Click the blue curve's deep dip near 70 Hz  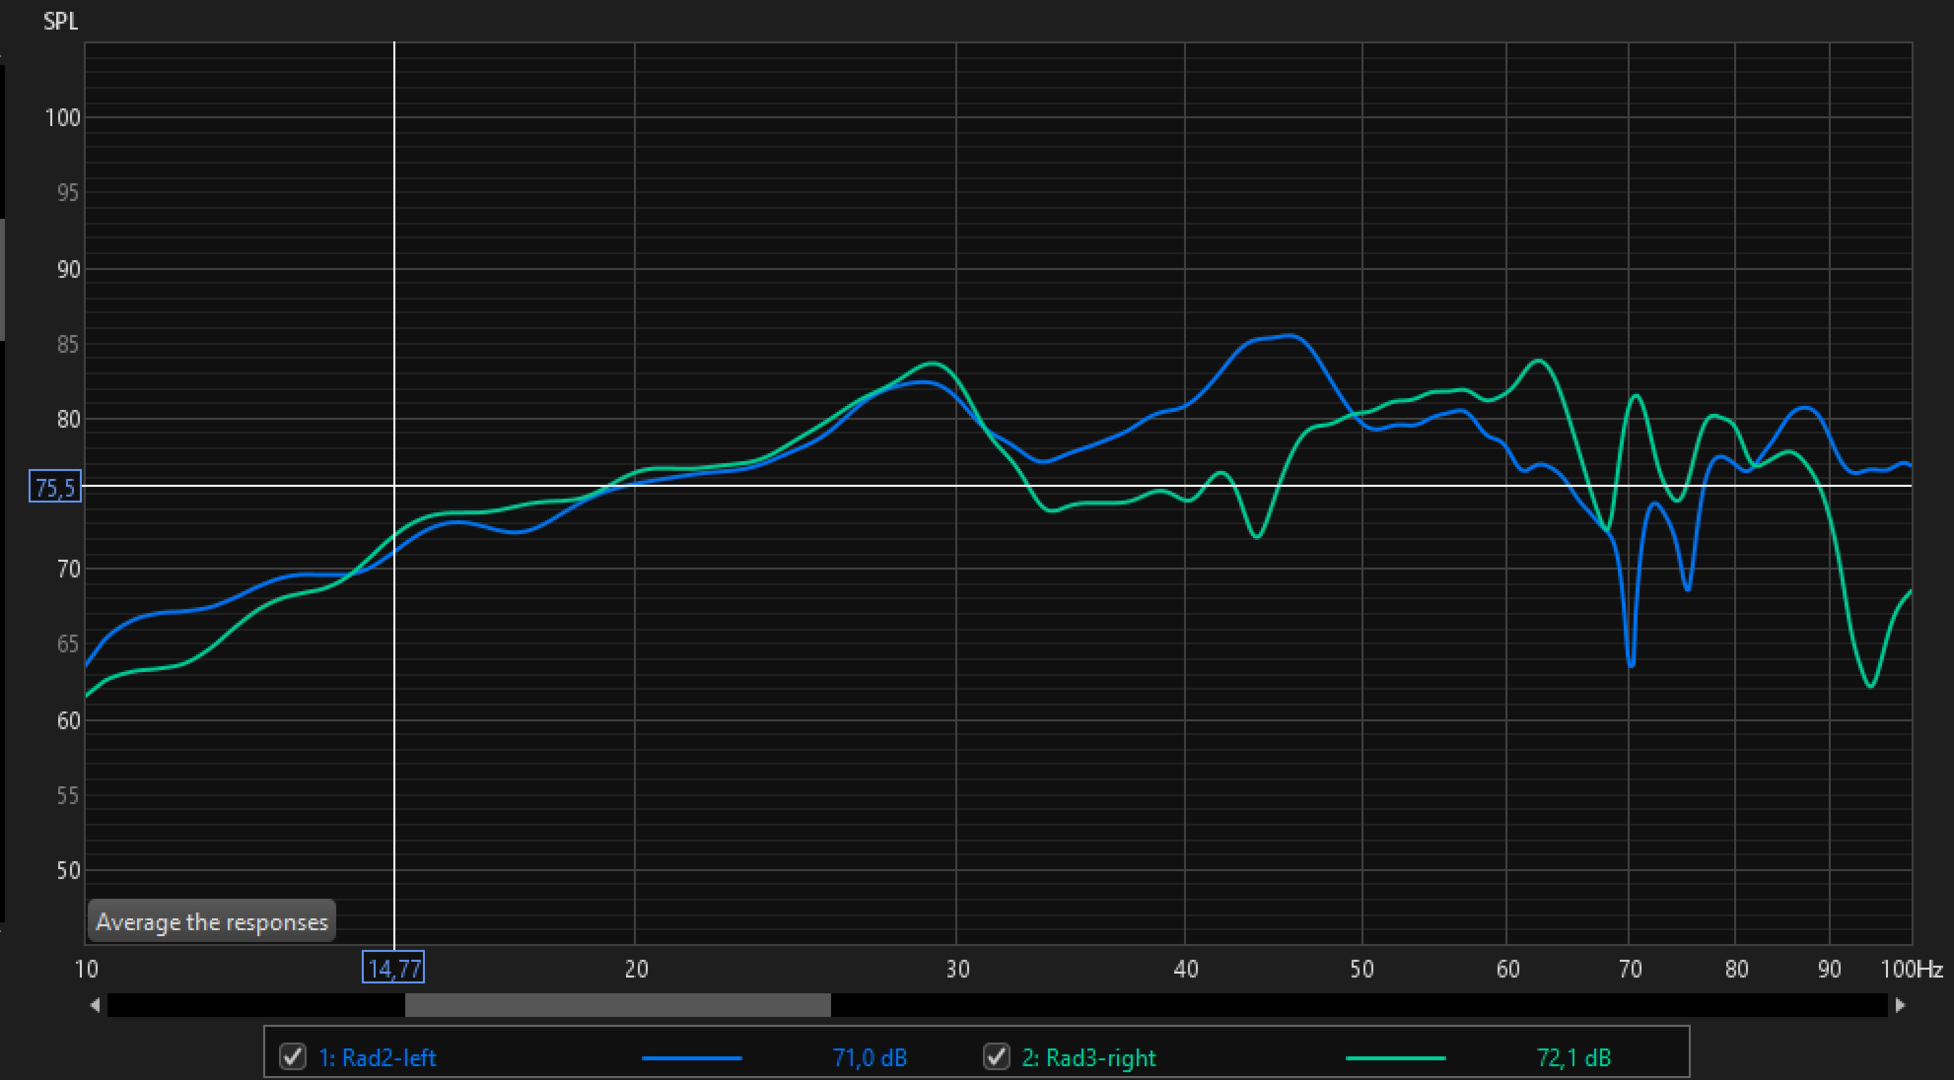pos(1631,664)
